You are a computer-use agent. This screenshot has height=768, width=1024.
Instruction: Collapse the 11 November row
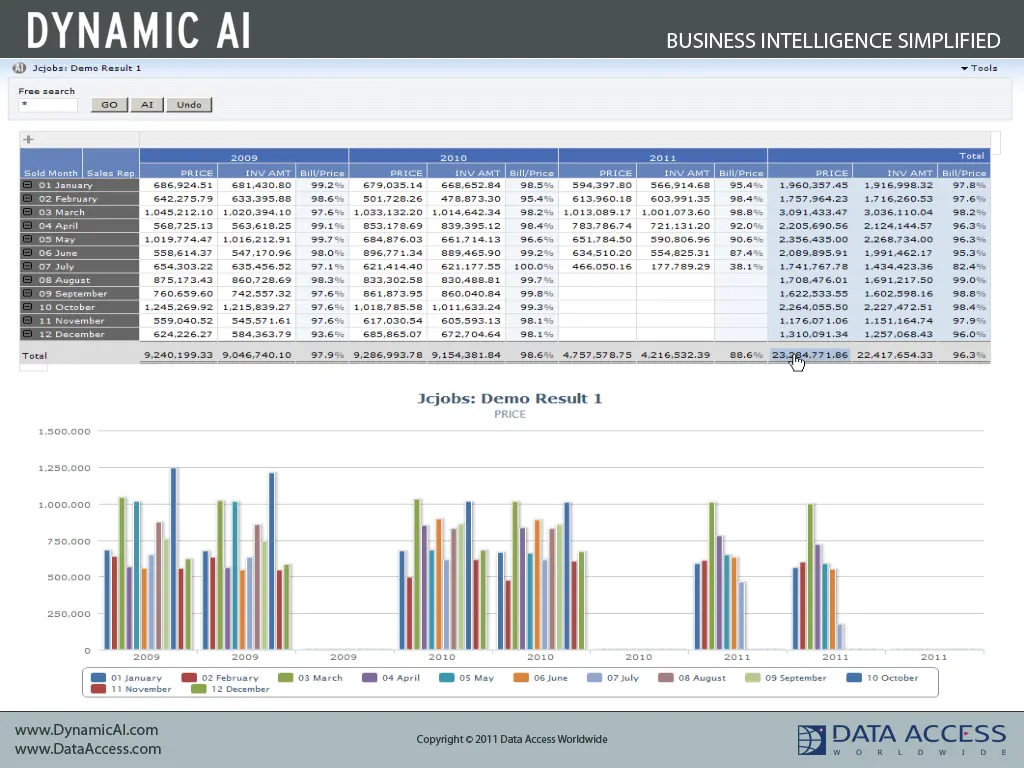[x=27, y=321]
